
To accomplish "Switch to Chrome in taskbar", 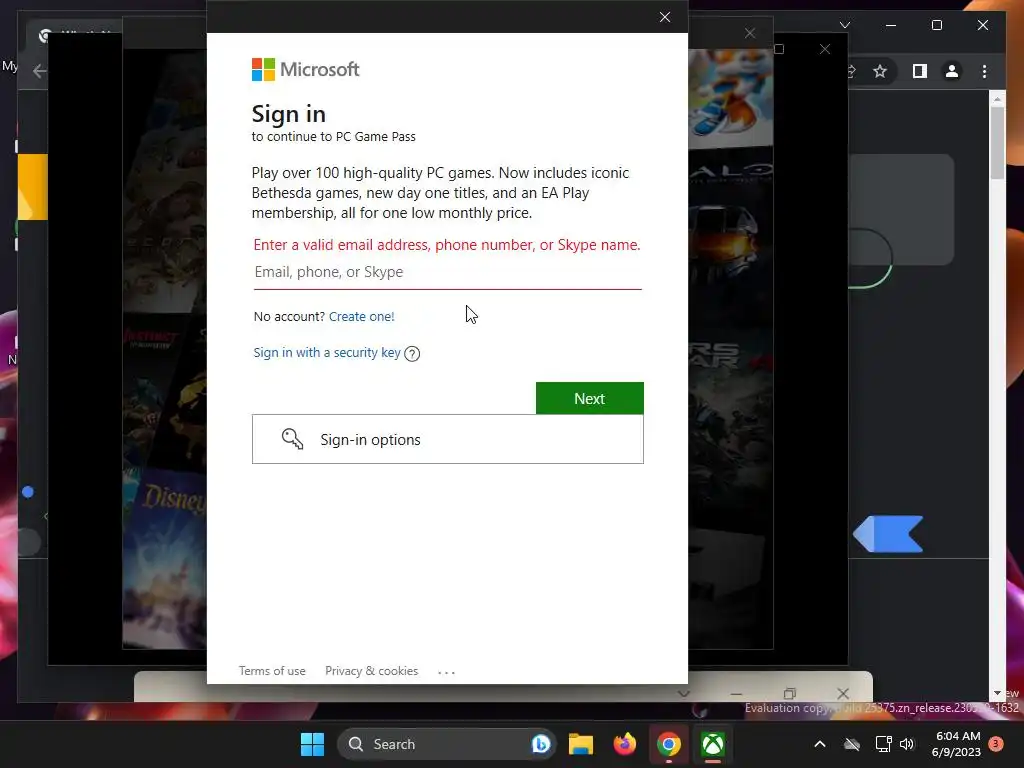I will pyautogui.click(x=669, y=744).
